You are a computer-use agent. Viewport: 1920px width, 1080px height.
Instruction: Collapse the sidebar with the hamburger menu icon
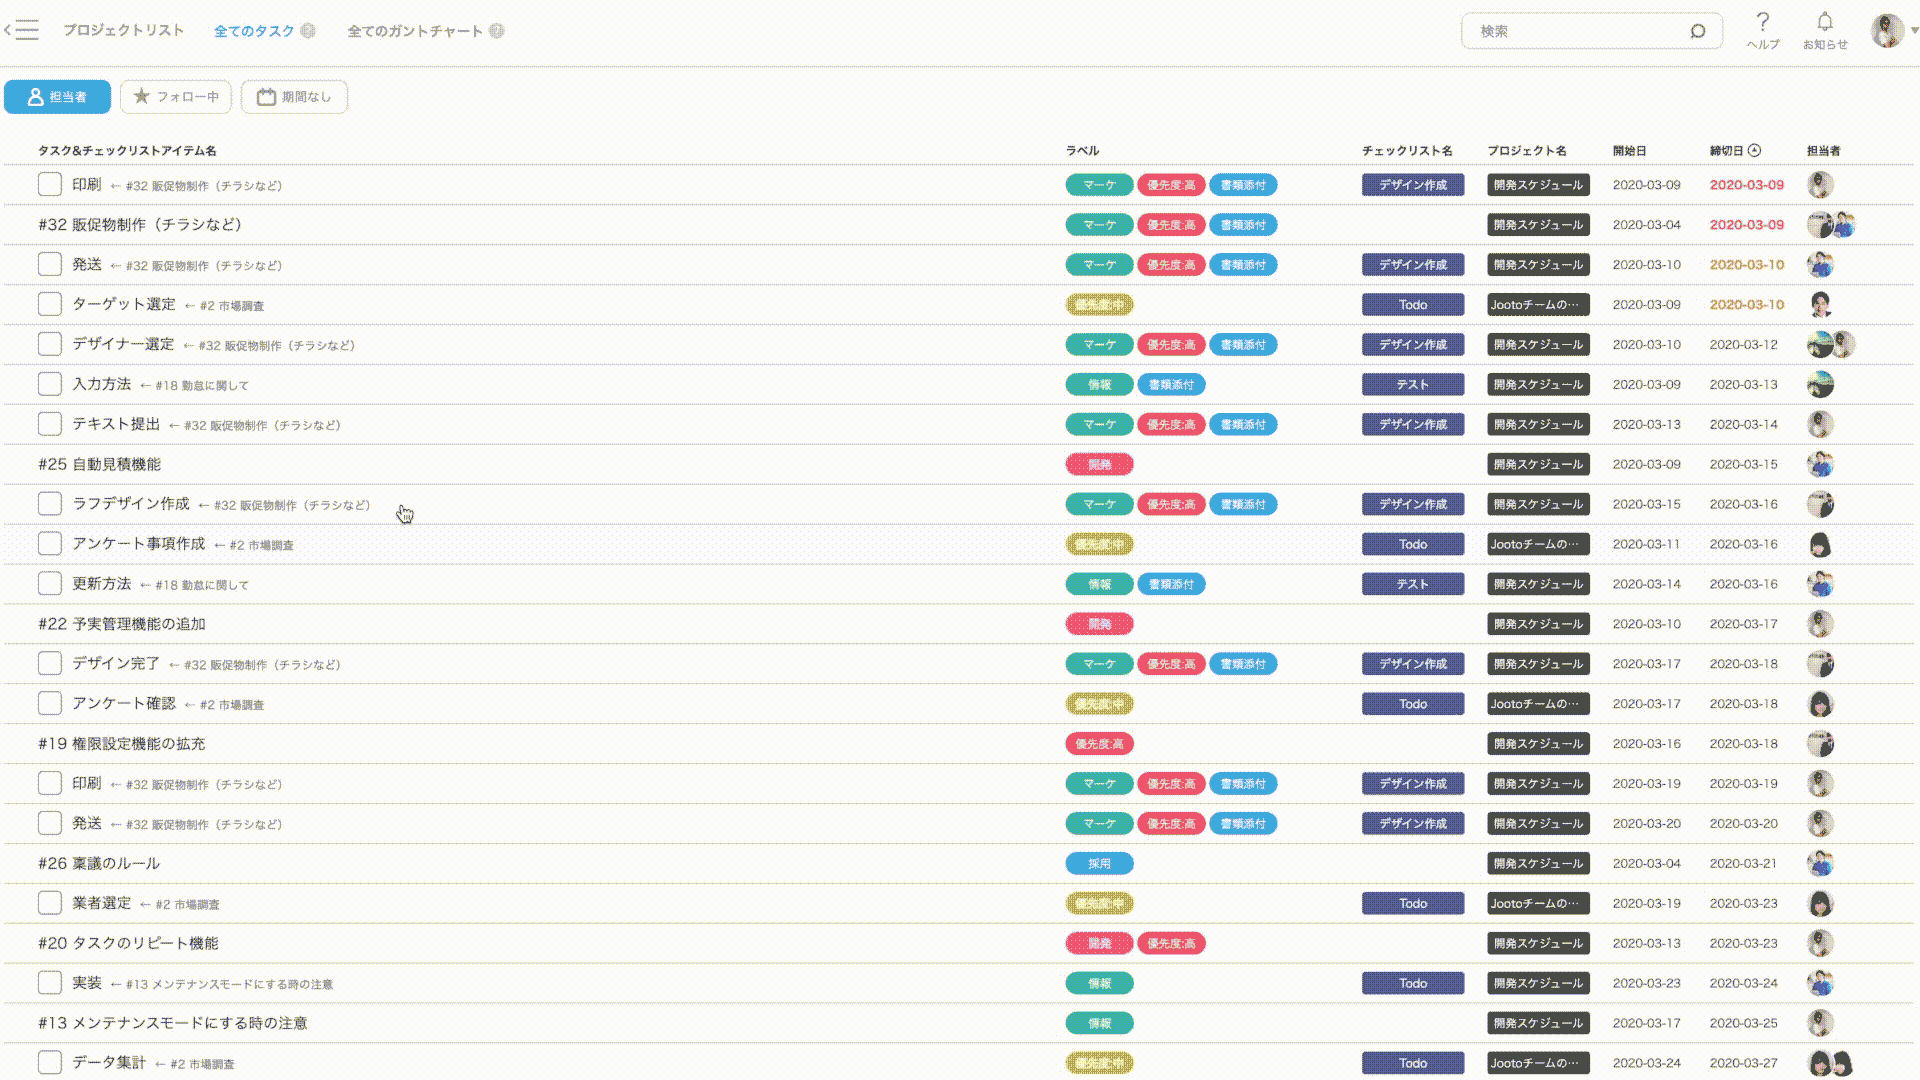(24, 30)
